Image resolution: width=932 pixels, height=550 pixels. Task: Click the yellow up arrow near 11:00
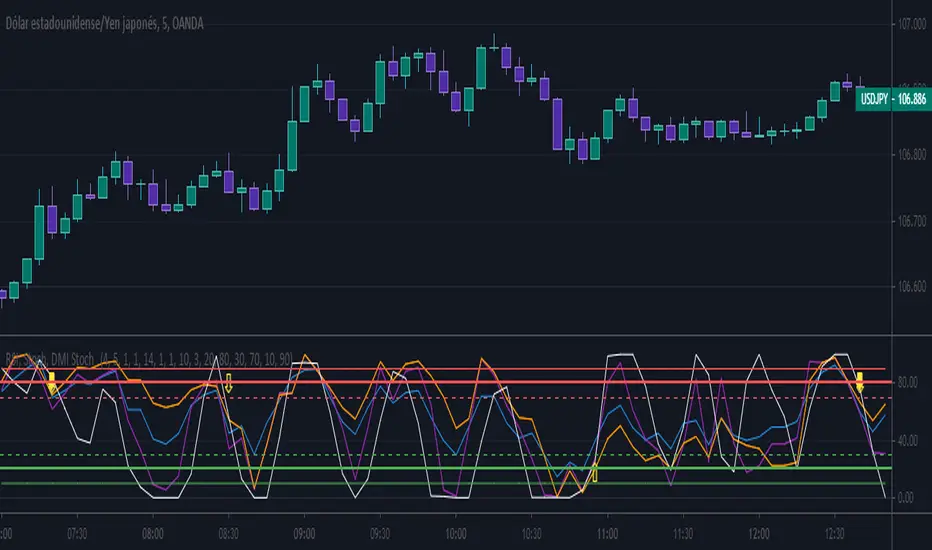point(595,472)
